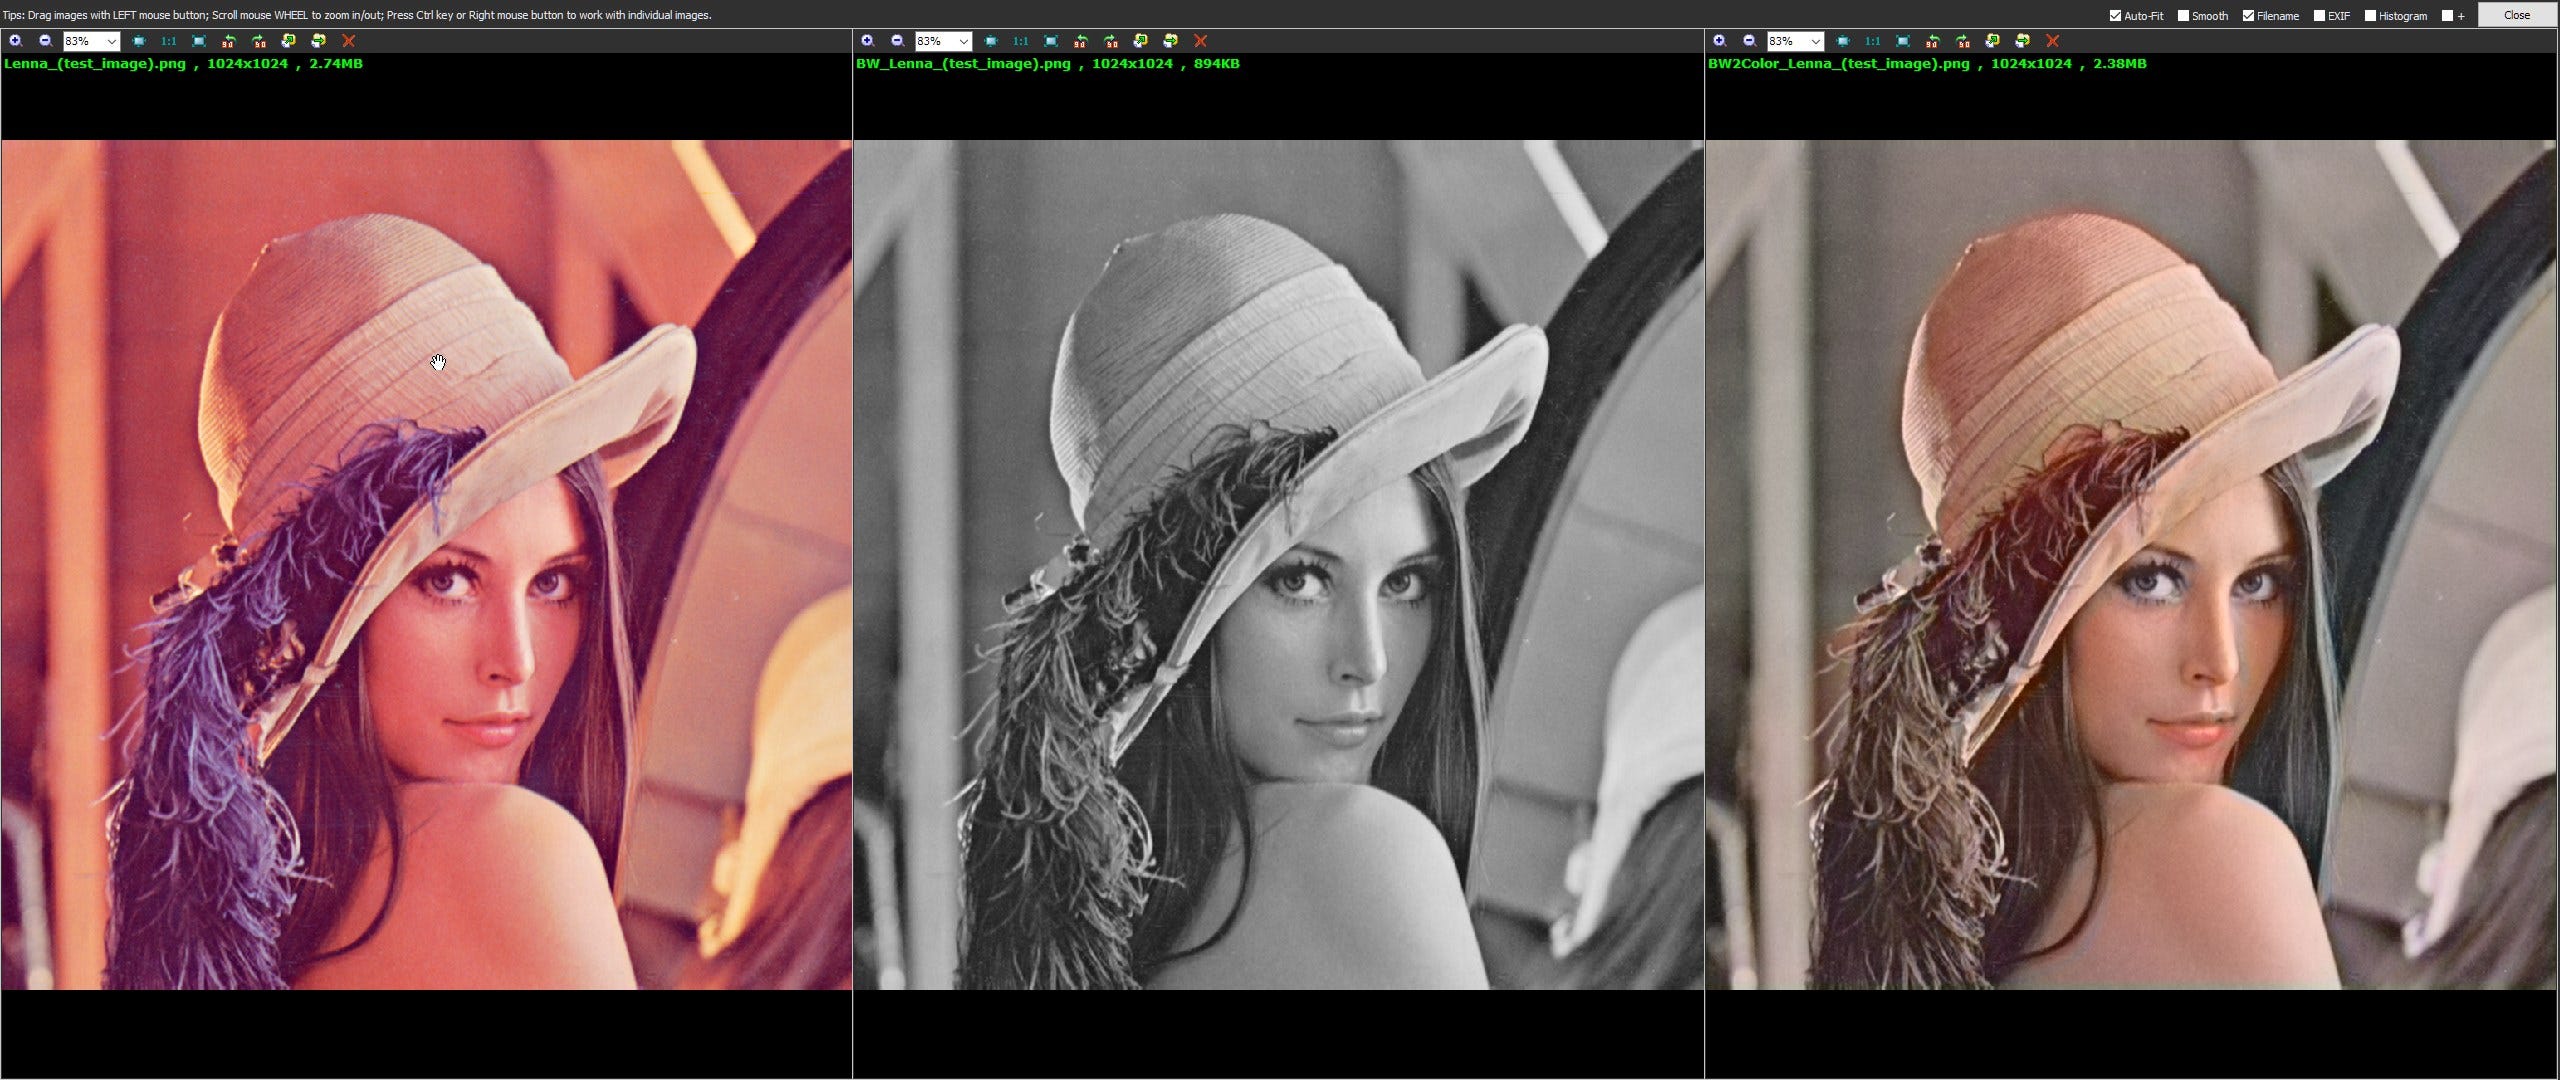2560x1080 pixels.
Task: Zoom out on BW2Color_Lenna panel
Action: [1749, 41]
